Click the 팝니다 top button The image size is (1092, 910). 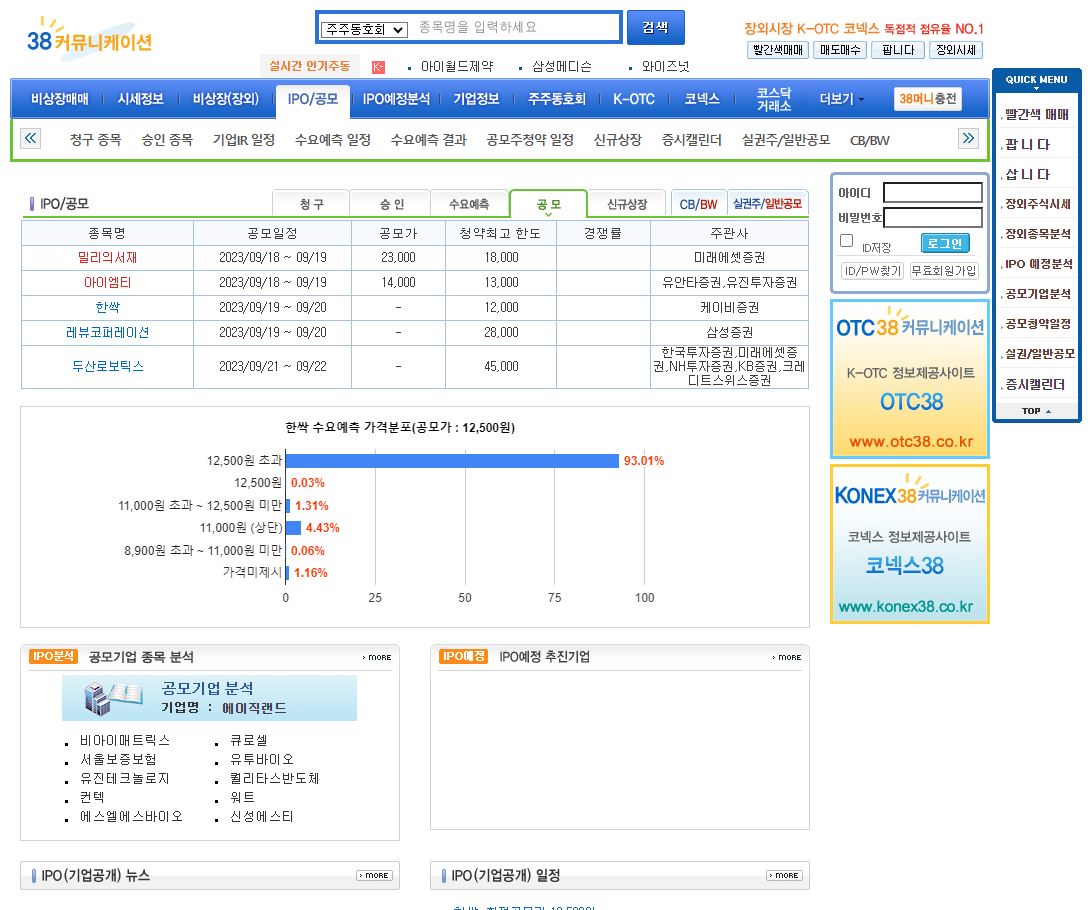pos(898,50)
